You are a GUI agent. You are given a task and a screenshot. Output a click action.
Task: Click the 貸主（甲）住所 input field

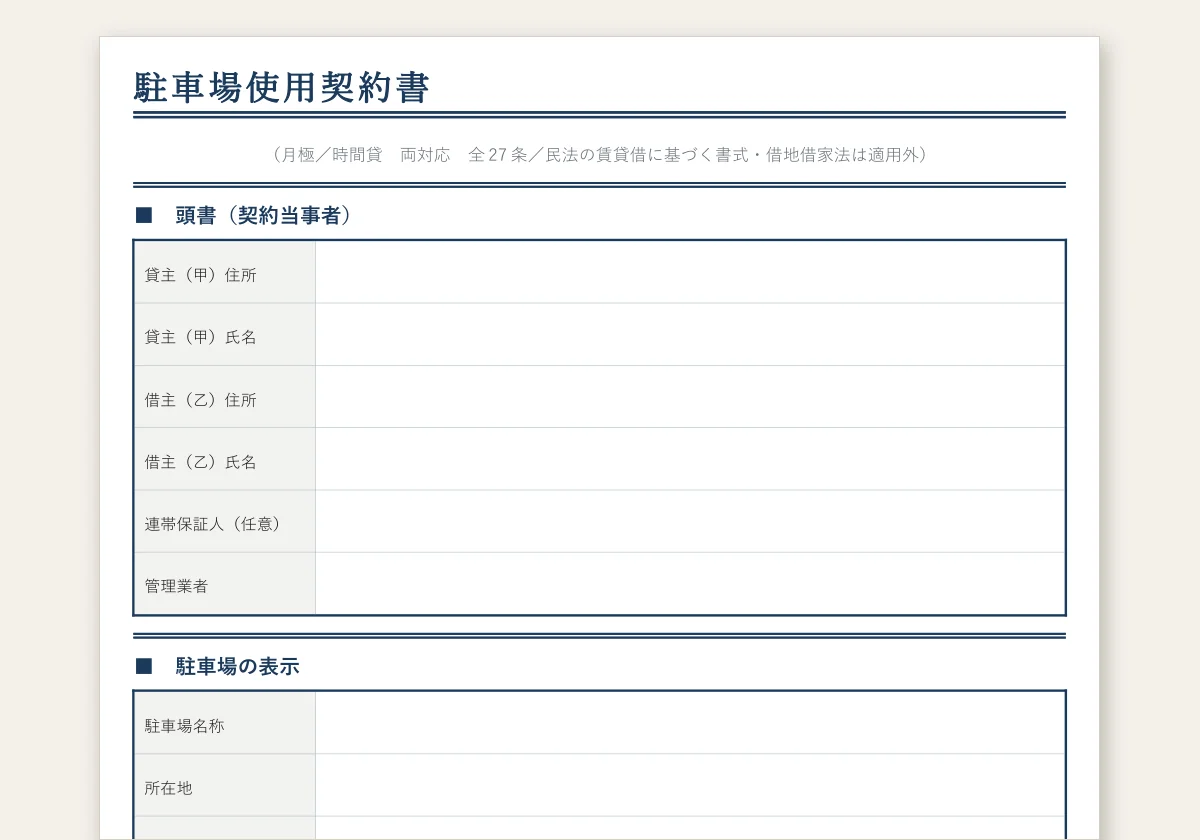point(690,272)
